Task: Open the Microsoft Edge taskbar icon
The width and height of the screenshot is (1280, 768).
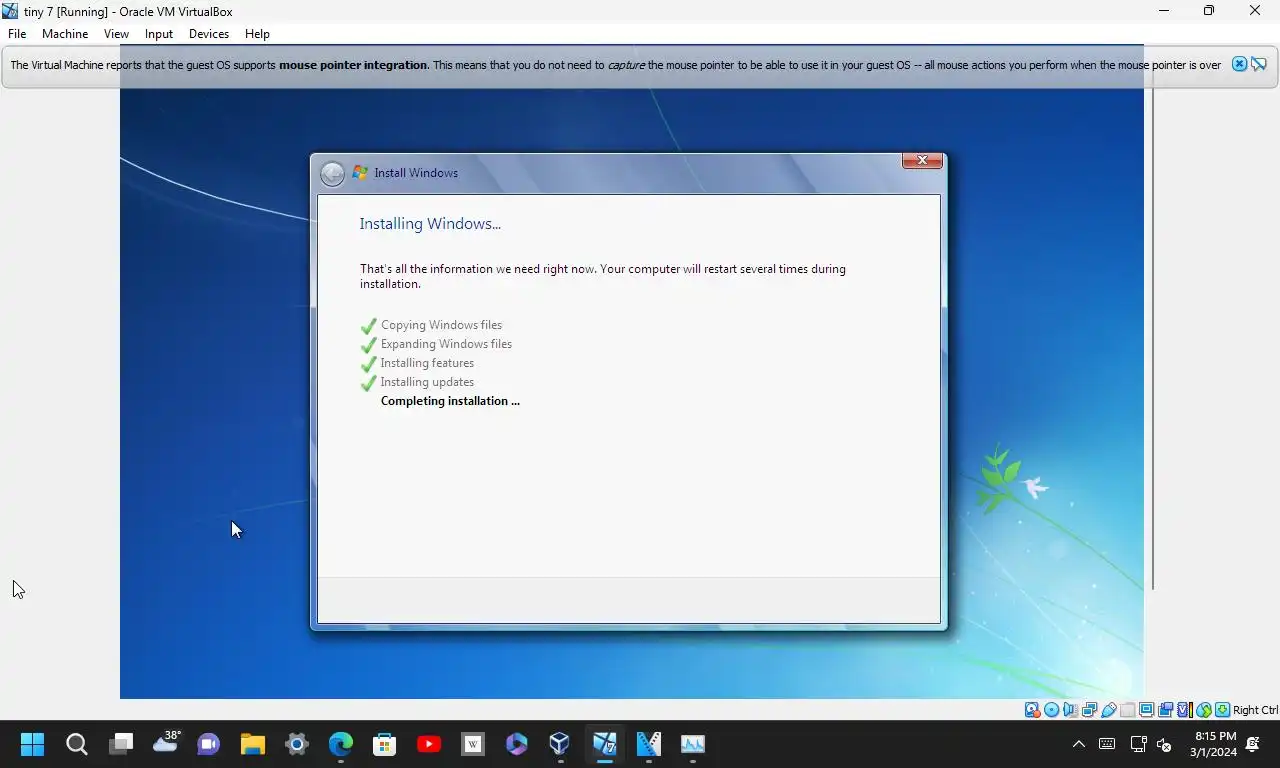Action: (x=340, y=744)
